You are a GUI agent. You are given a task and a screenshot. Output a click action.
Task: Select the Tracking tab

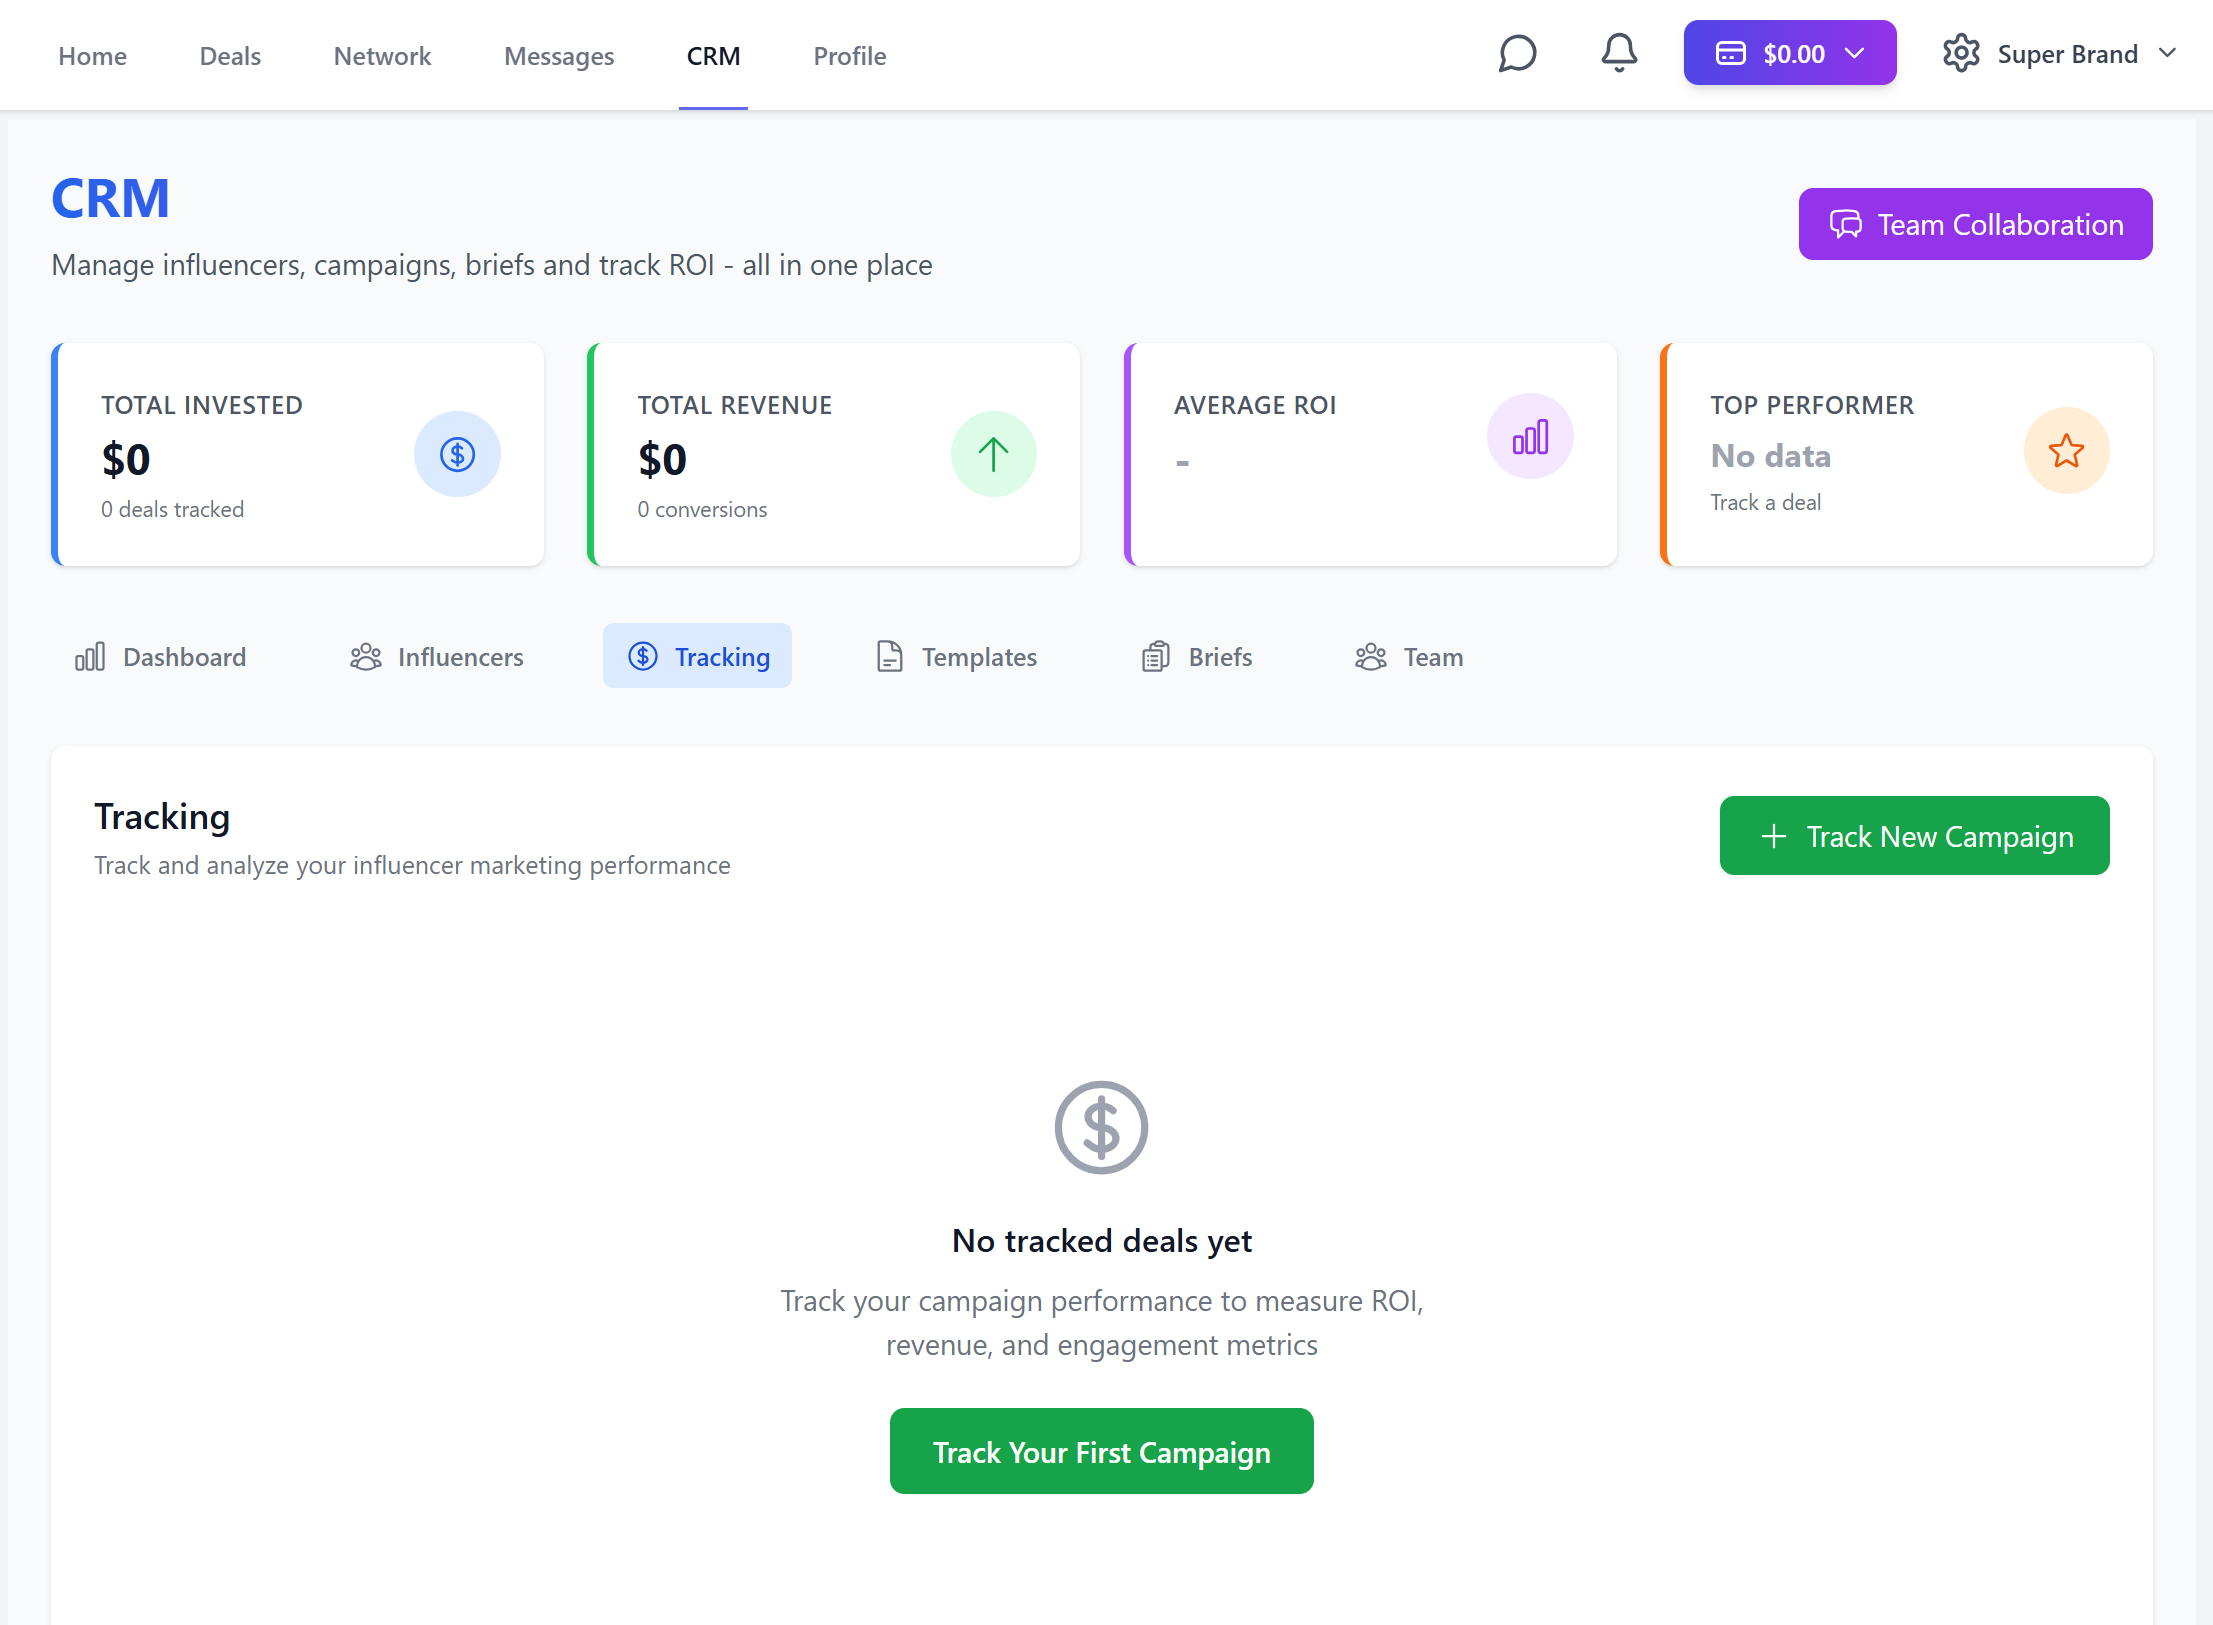[x=697, y=657]
